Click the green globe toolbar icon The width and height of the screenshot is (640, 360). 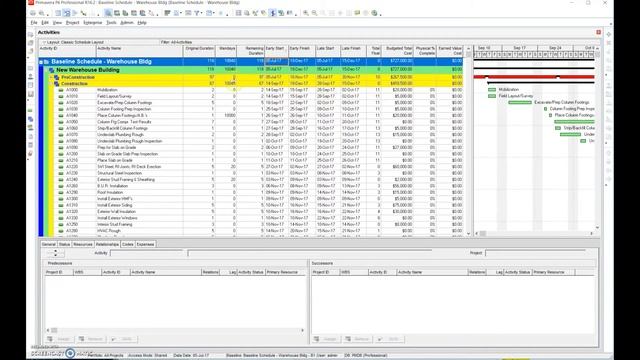pyautogui.click(x=374, y=13)
